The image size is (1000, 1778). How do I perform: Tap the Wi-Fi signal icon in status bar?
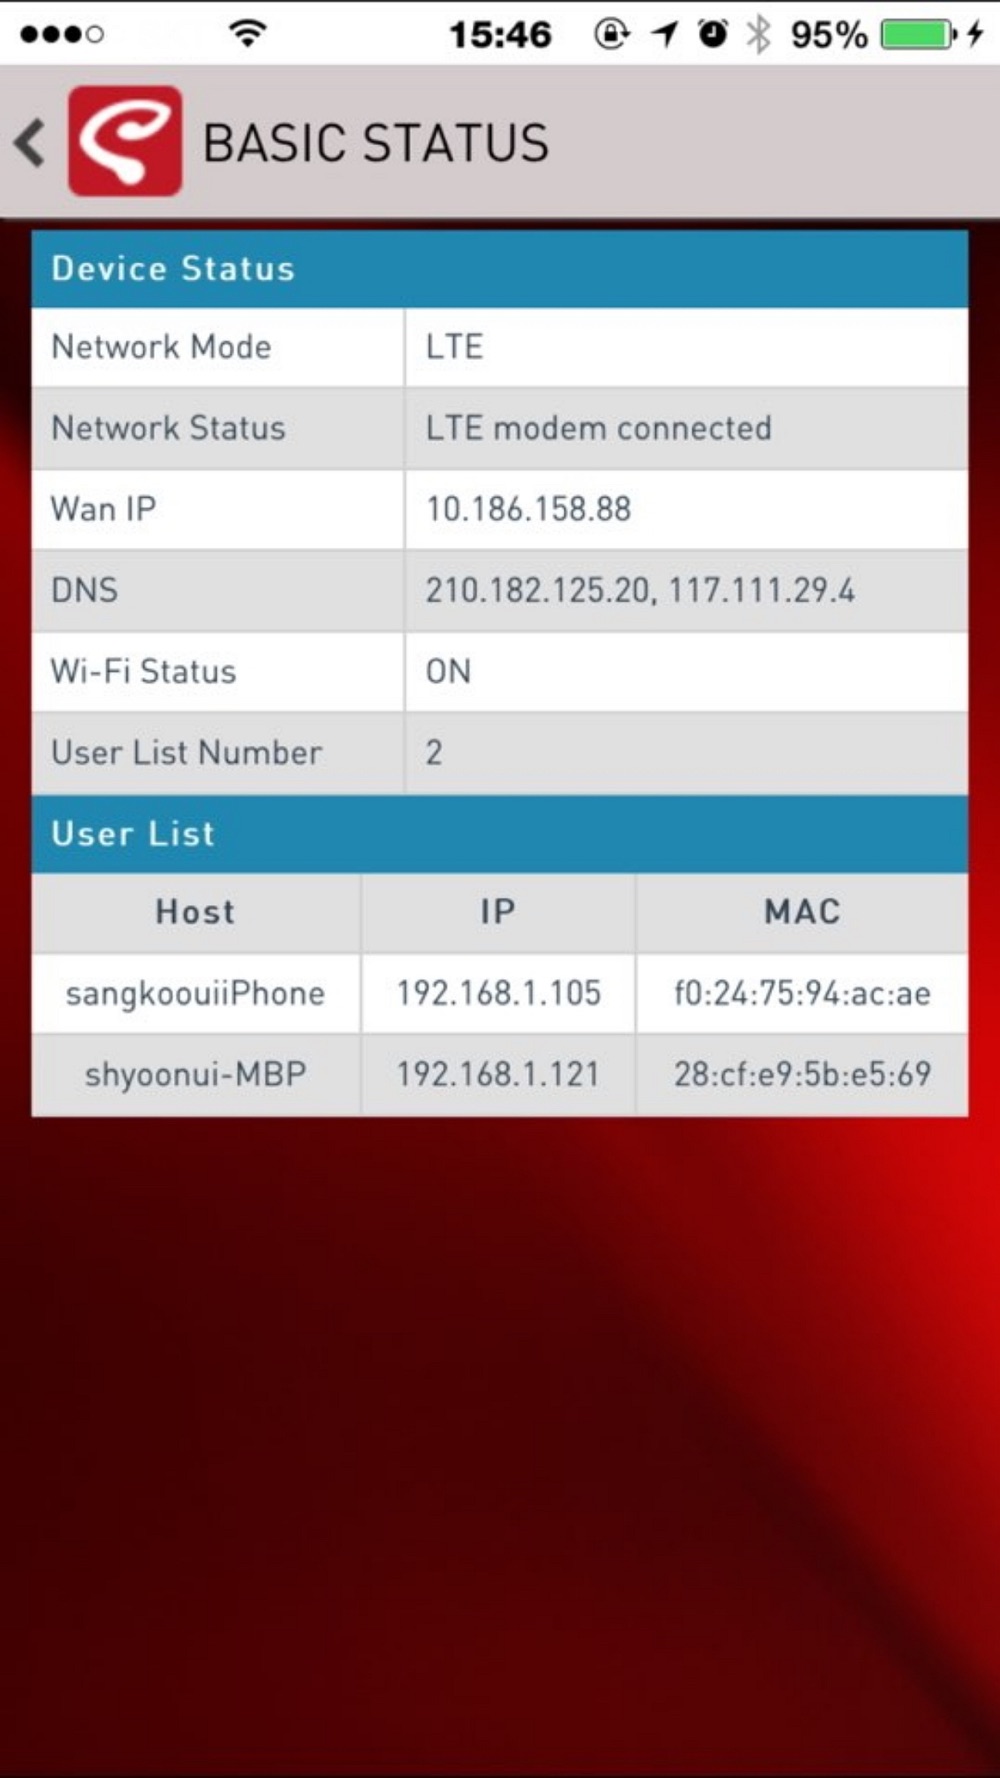coord(247,33)
